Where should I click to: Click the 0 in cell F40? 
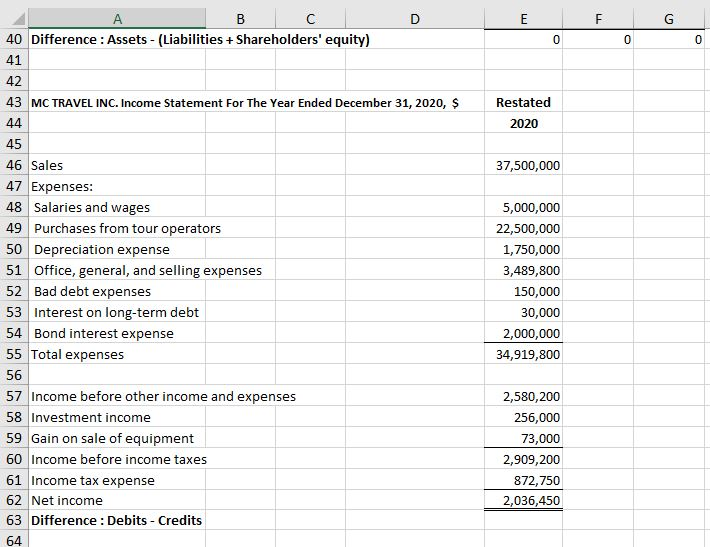[x=627, y=39]
